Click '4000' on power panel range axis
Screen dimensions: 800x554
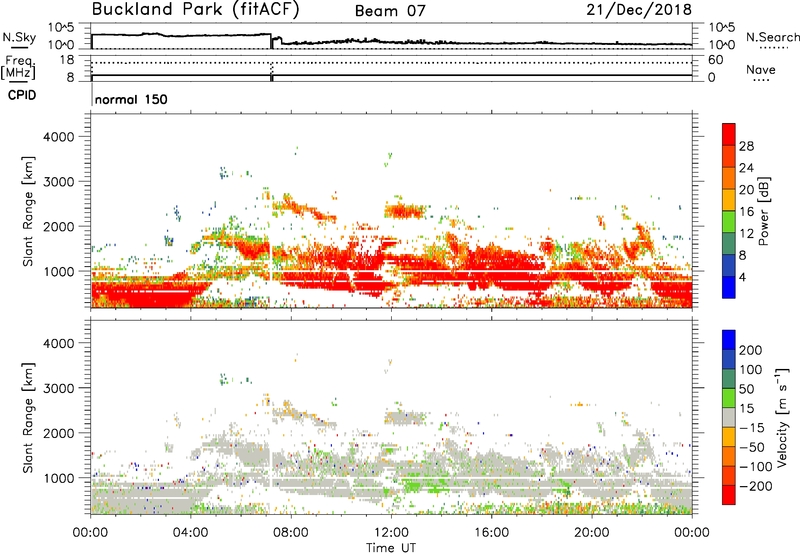pos(58,137)
